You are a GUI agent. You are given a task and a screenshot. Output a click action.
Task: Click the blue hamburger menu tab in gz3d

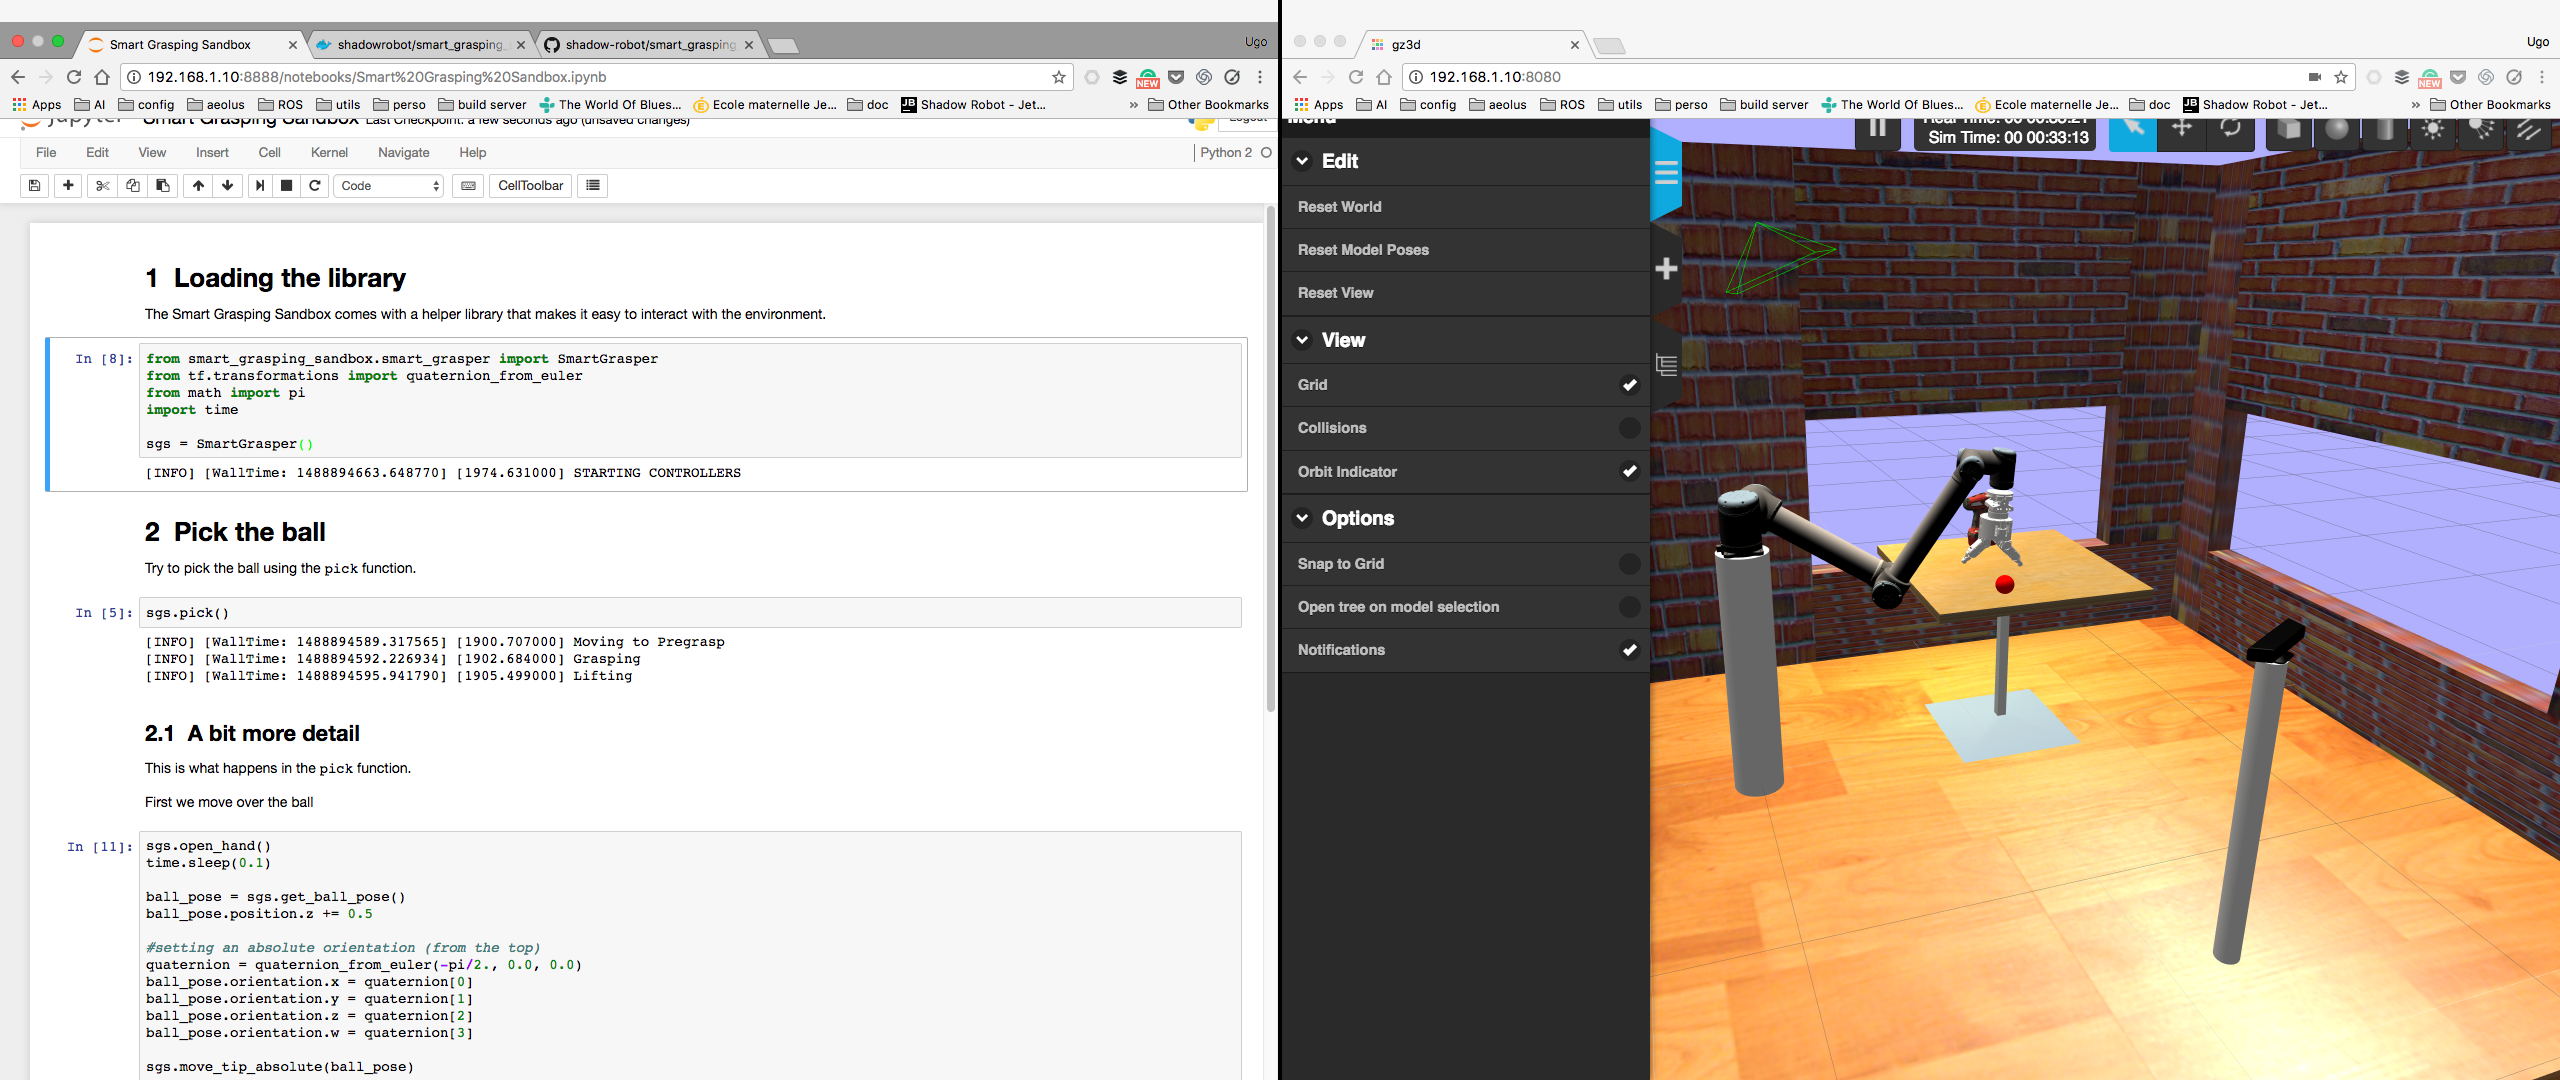pos(1666,173)
